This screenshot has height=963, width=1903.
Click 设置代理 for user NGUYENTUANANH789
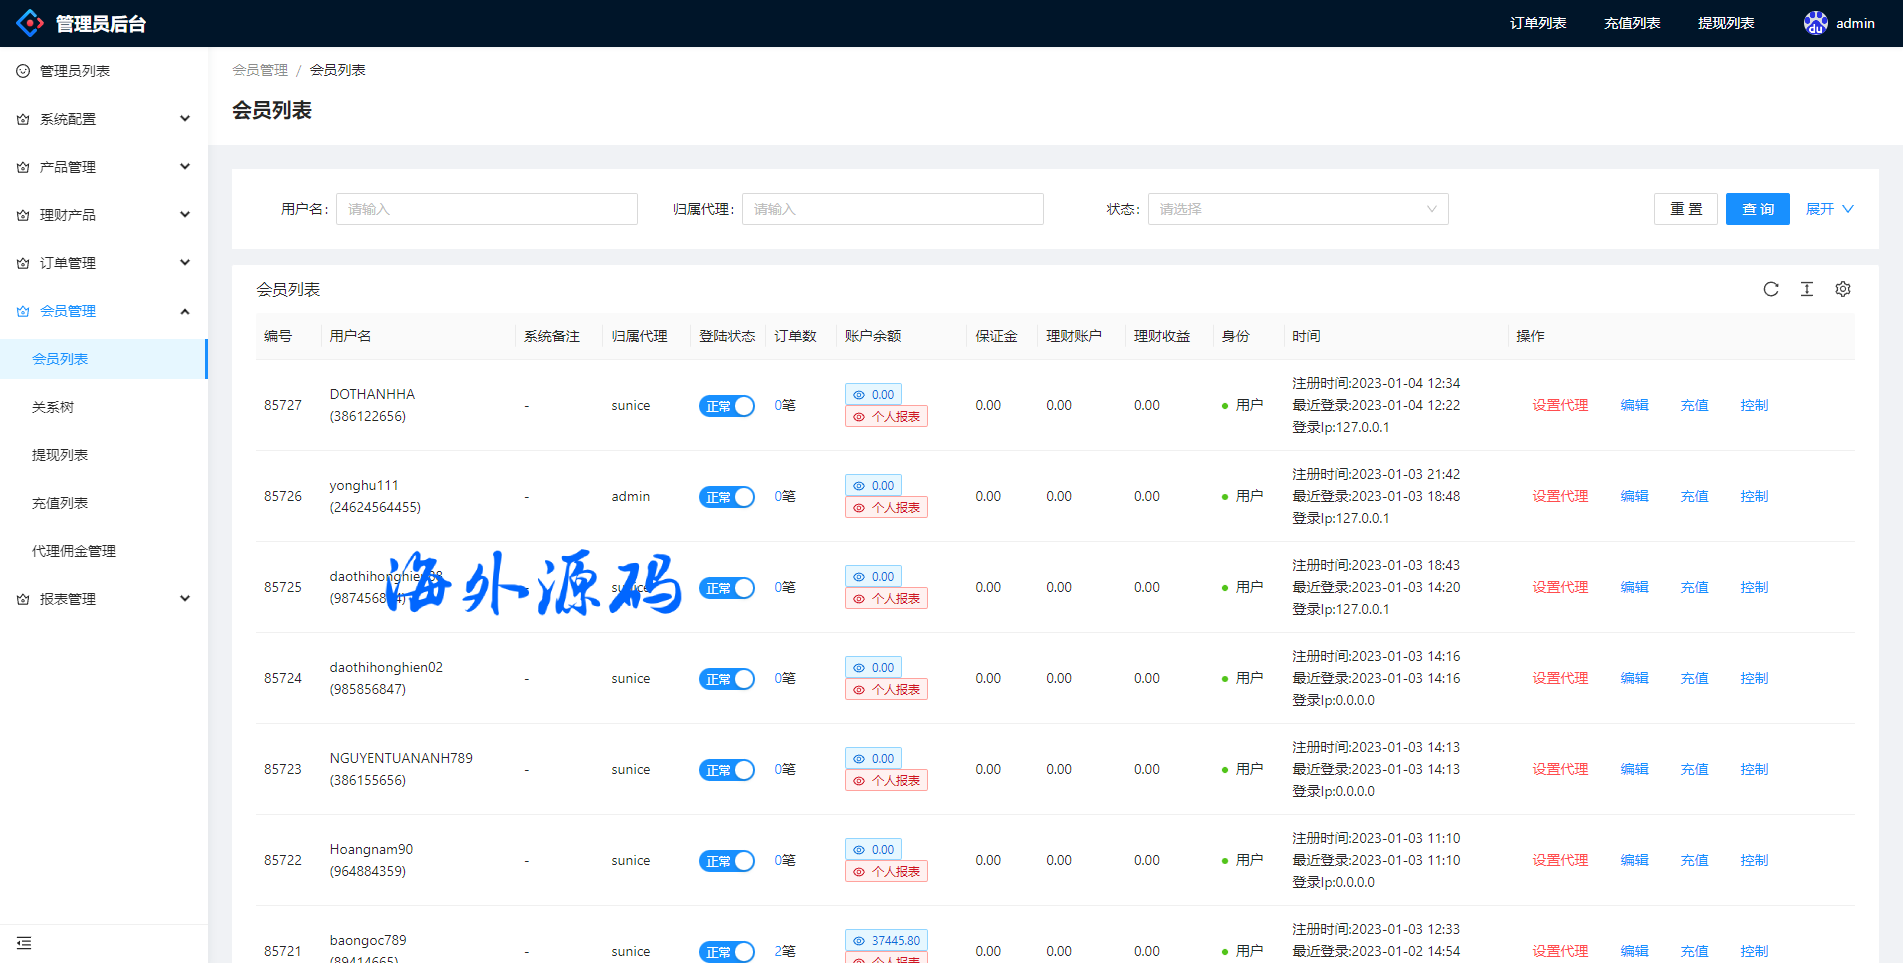point(1559,769)
